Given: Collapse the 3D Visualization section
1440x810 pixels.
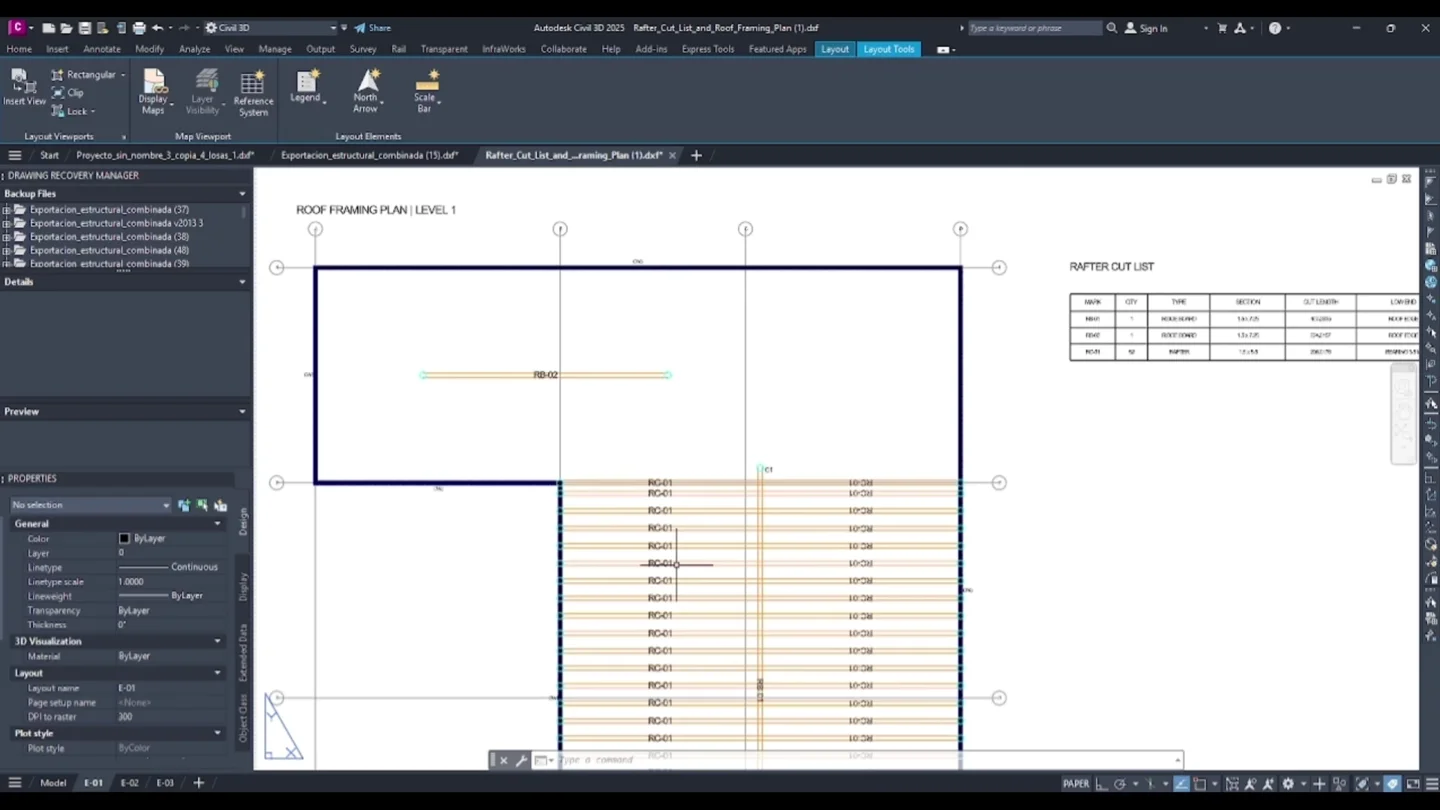Looking at the screenshot, I should click(217, 641).
